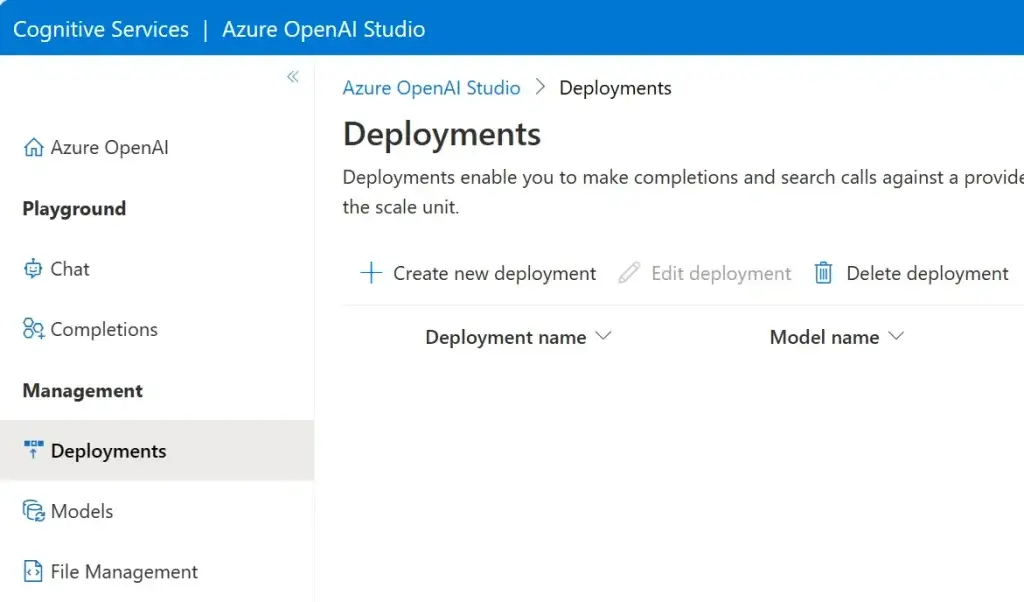Expand the Deployment name chevron
The height and width of the screenshot is (602, 1024).
(603, 336)
